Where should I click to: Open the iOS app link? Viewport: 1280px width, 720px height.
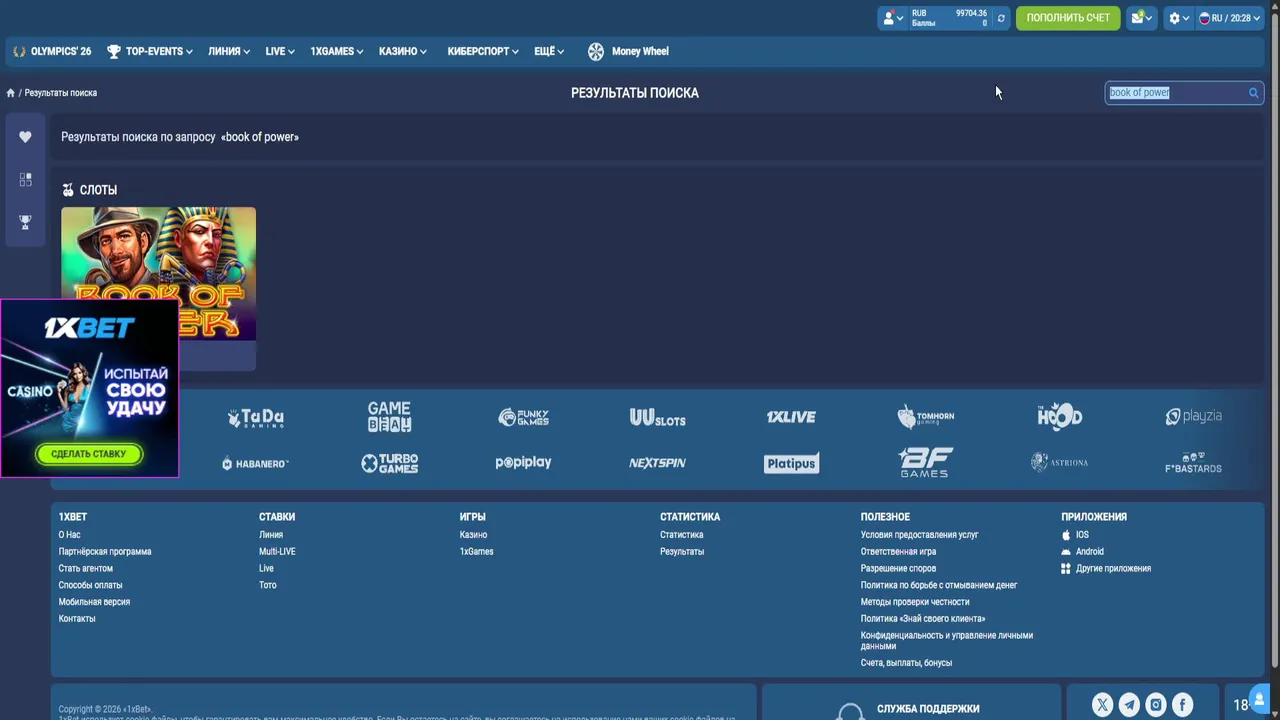click(x=1076, y=535)
